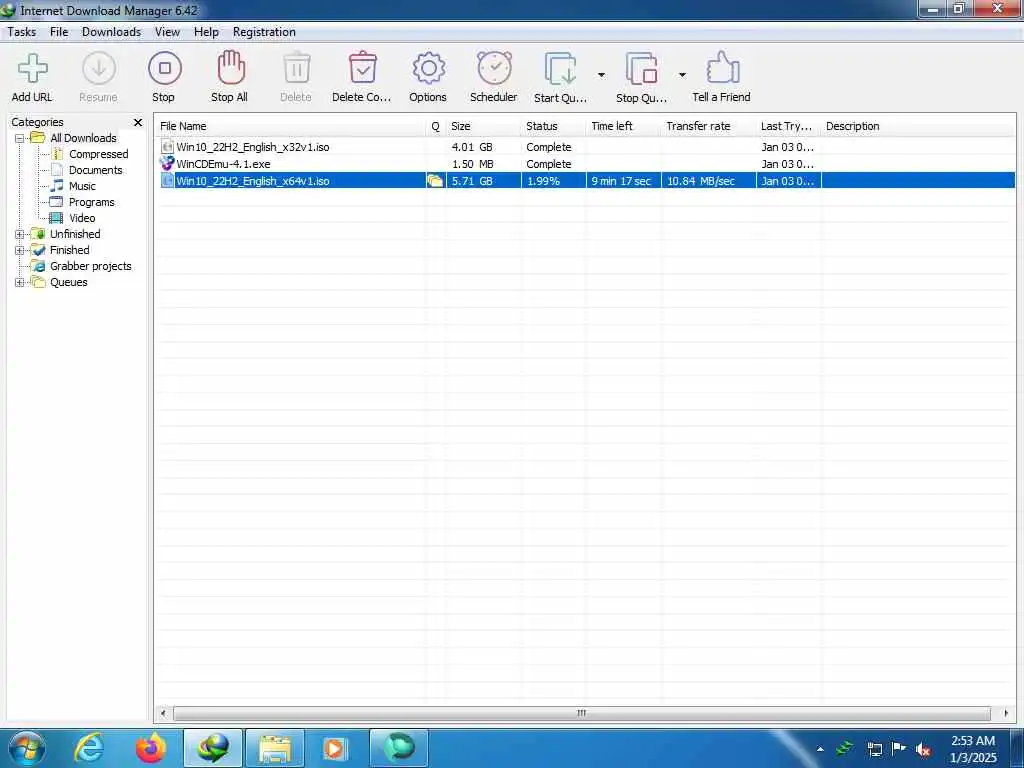
Task: Sort by Transfer rate column header
Action: (x=709, y=126)
